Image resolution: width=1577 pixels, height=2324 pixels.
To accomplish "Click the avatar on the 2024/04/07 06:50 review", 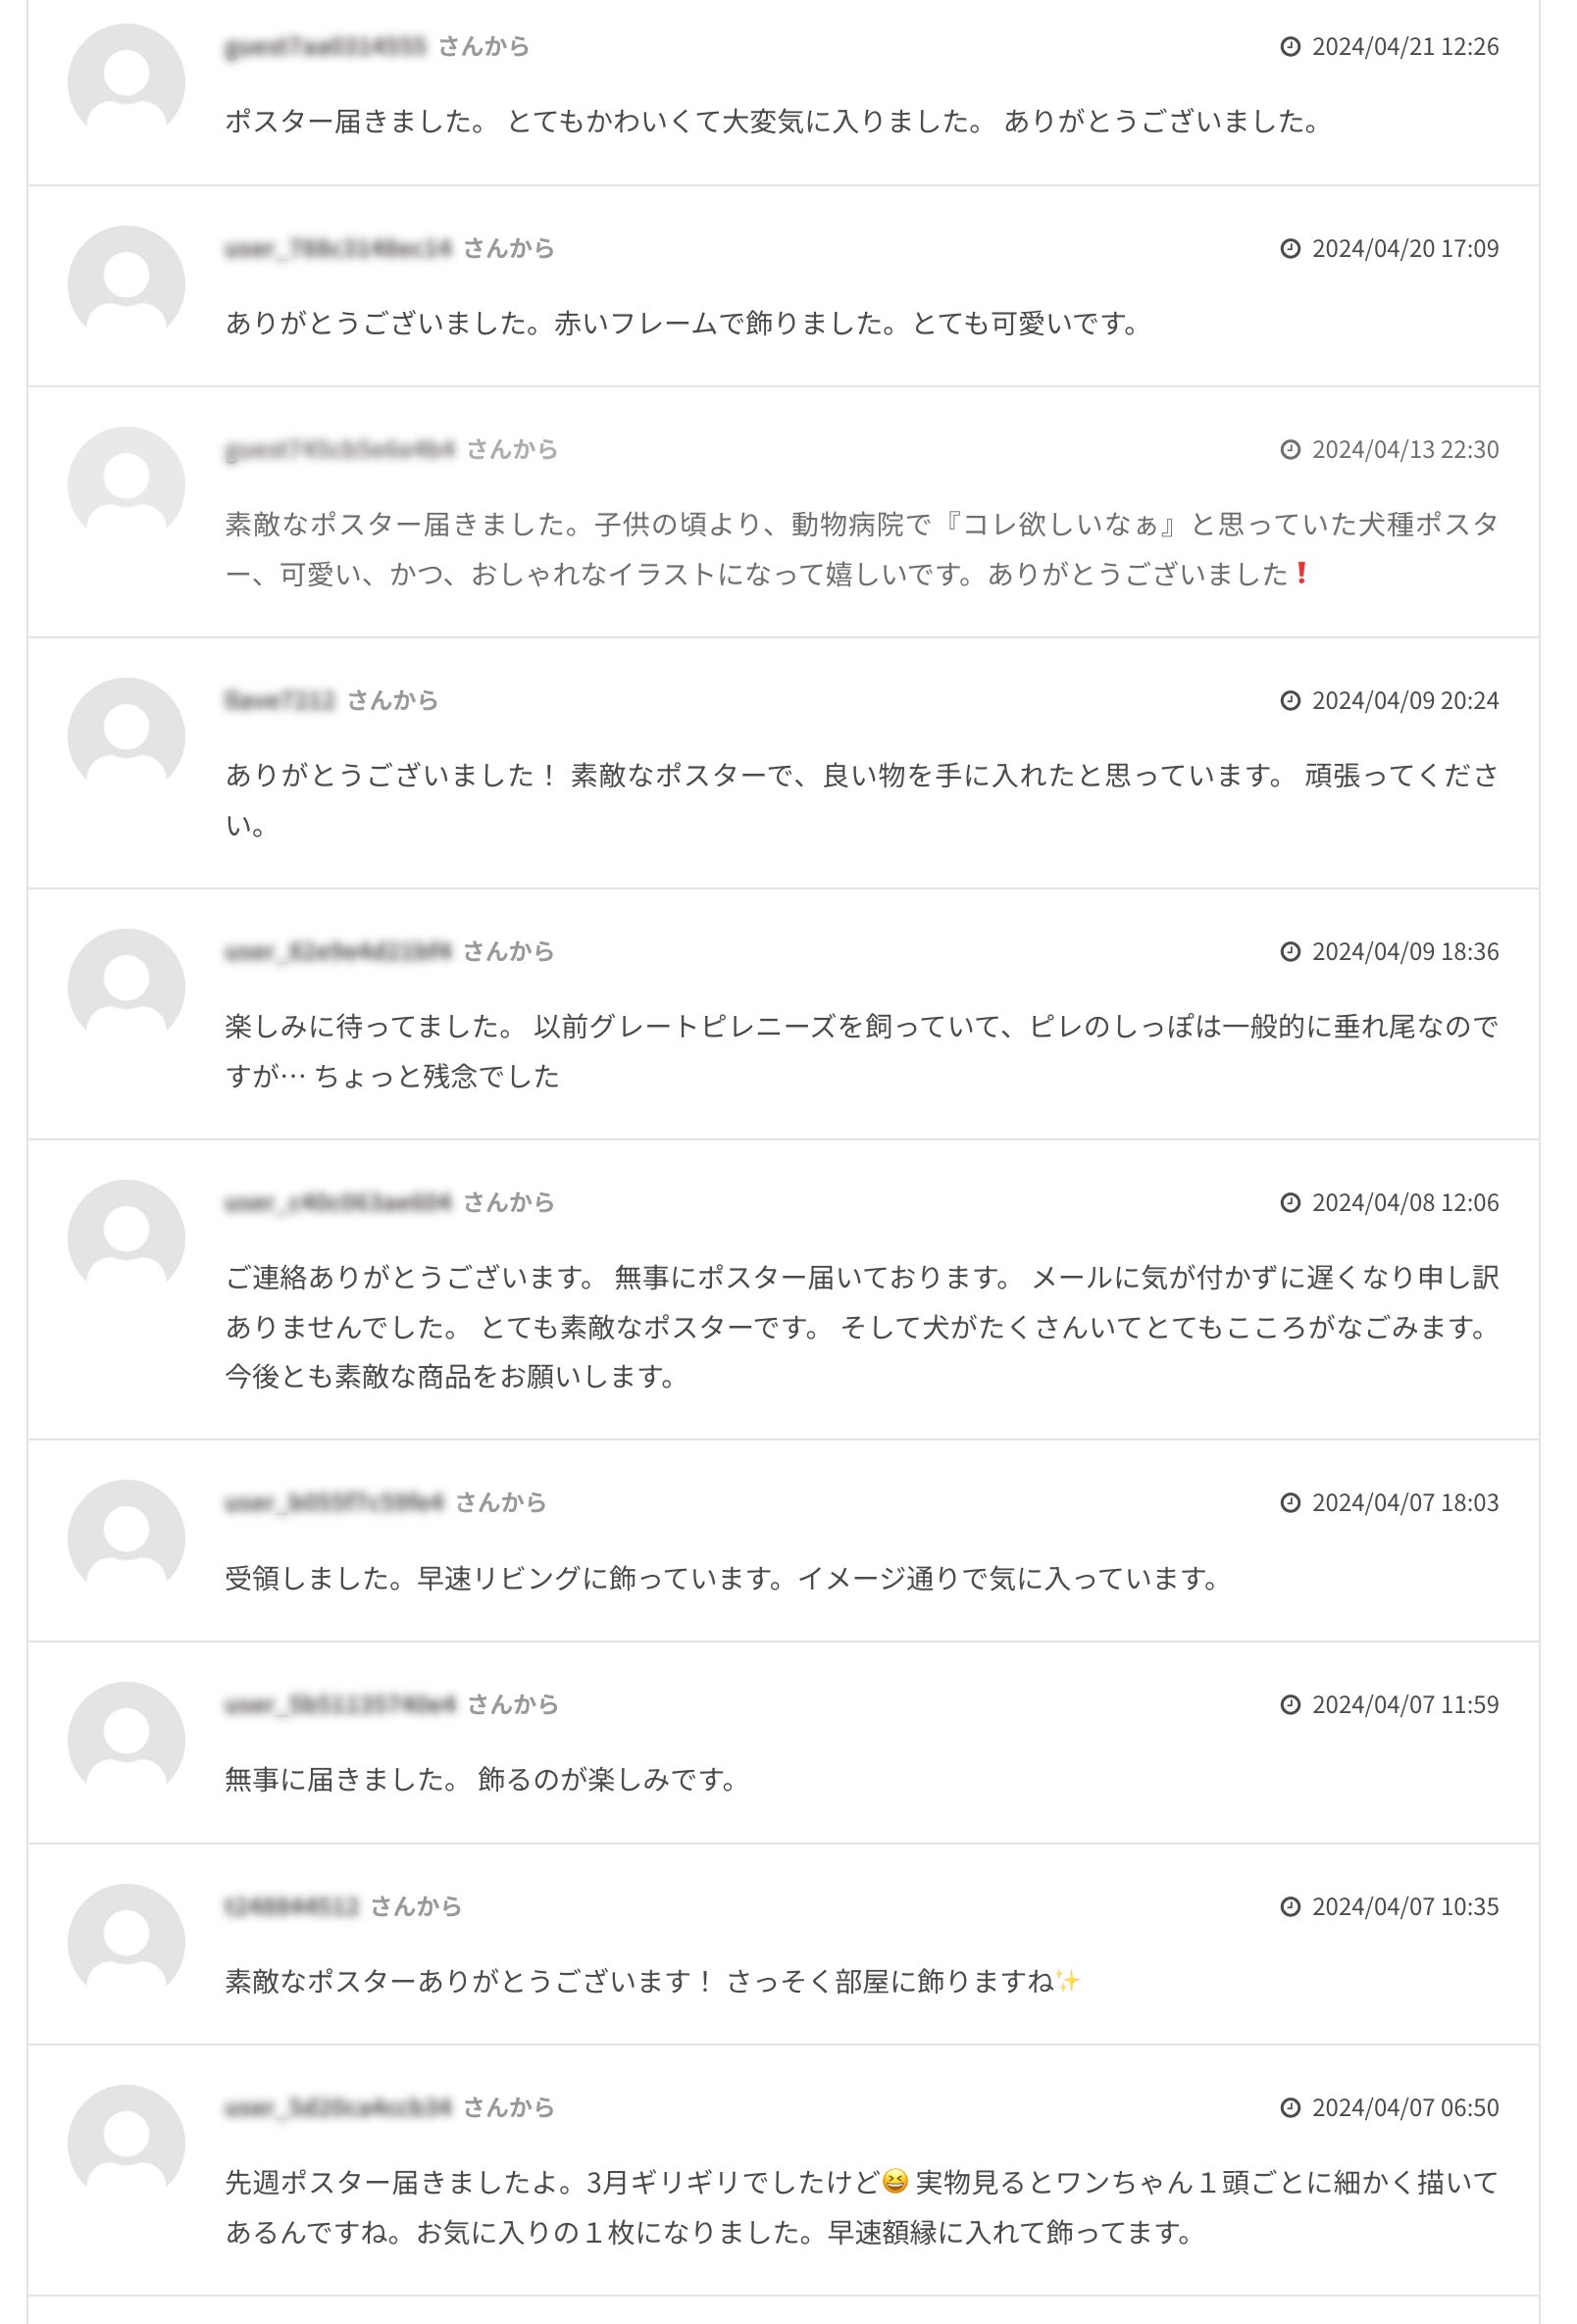I will point(126,2143).
